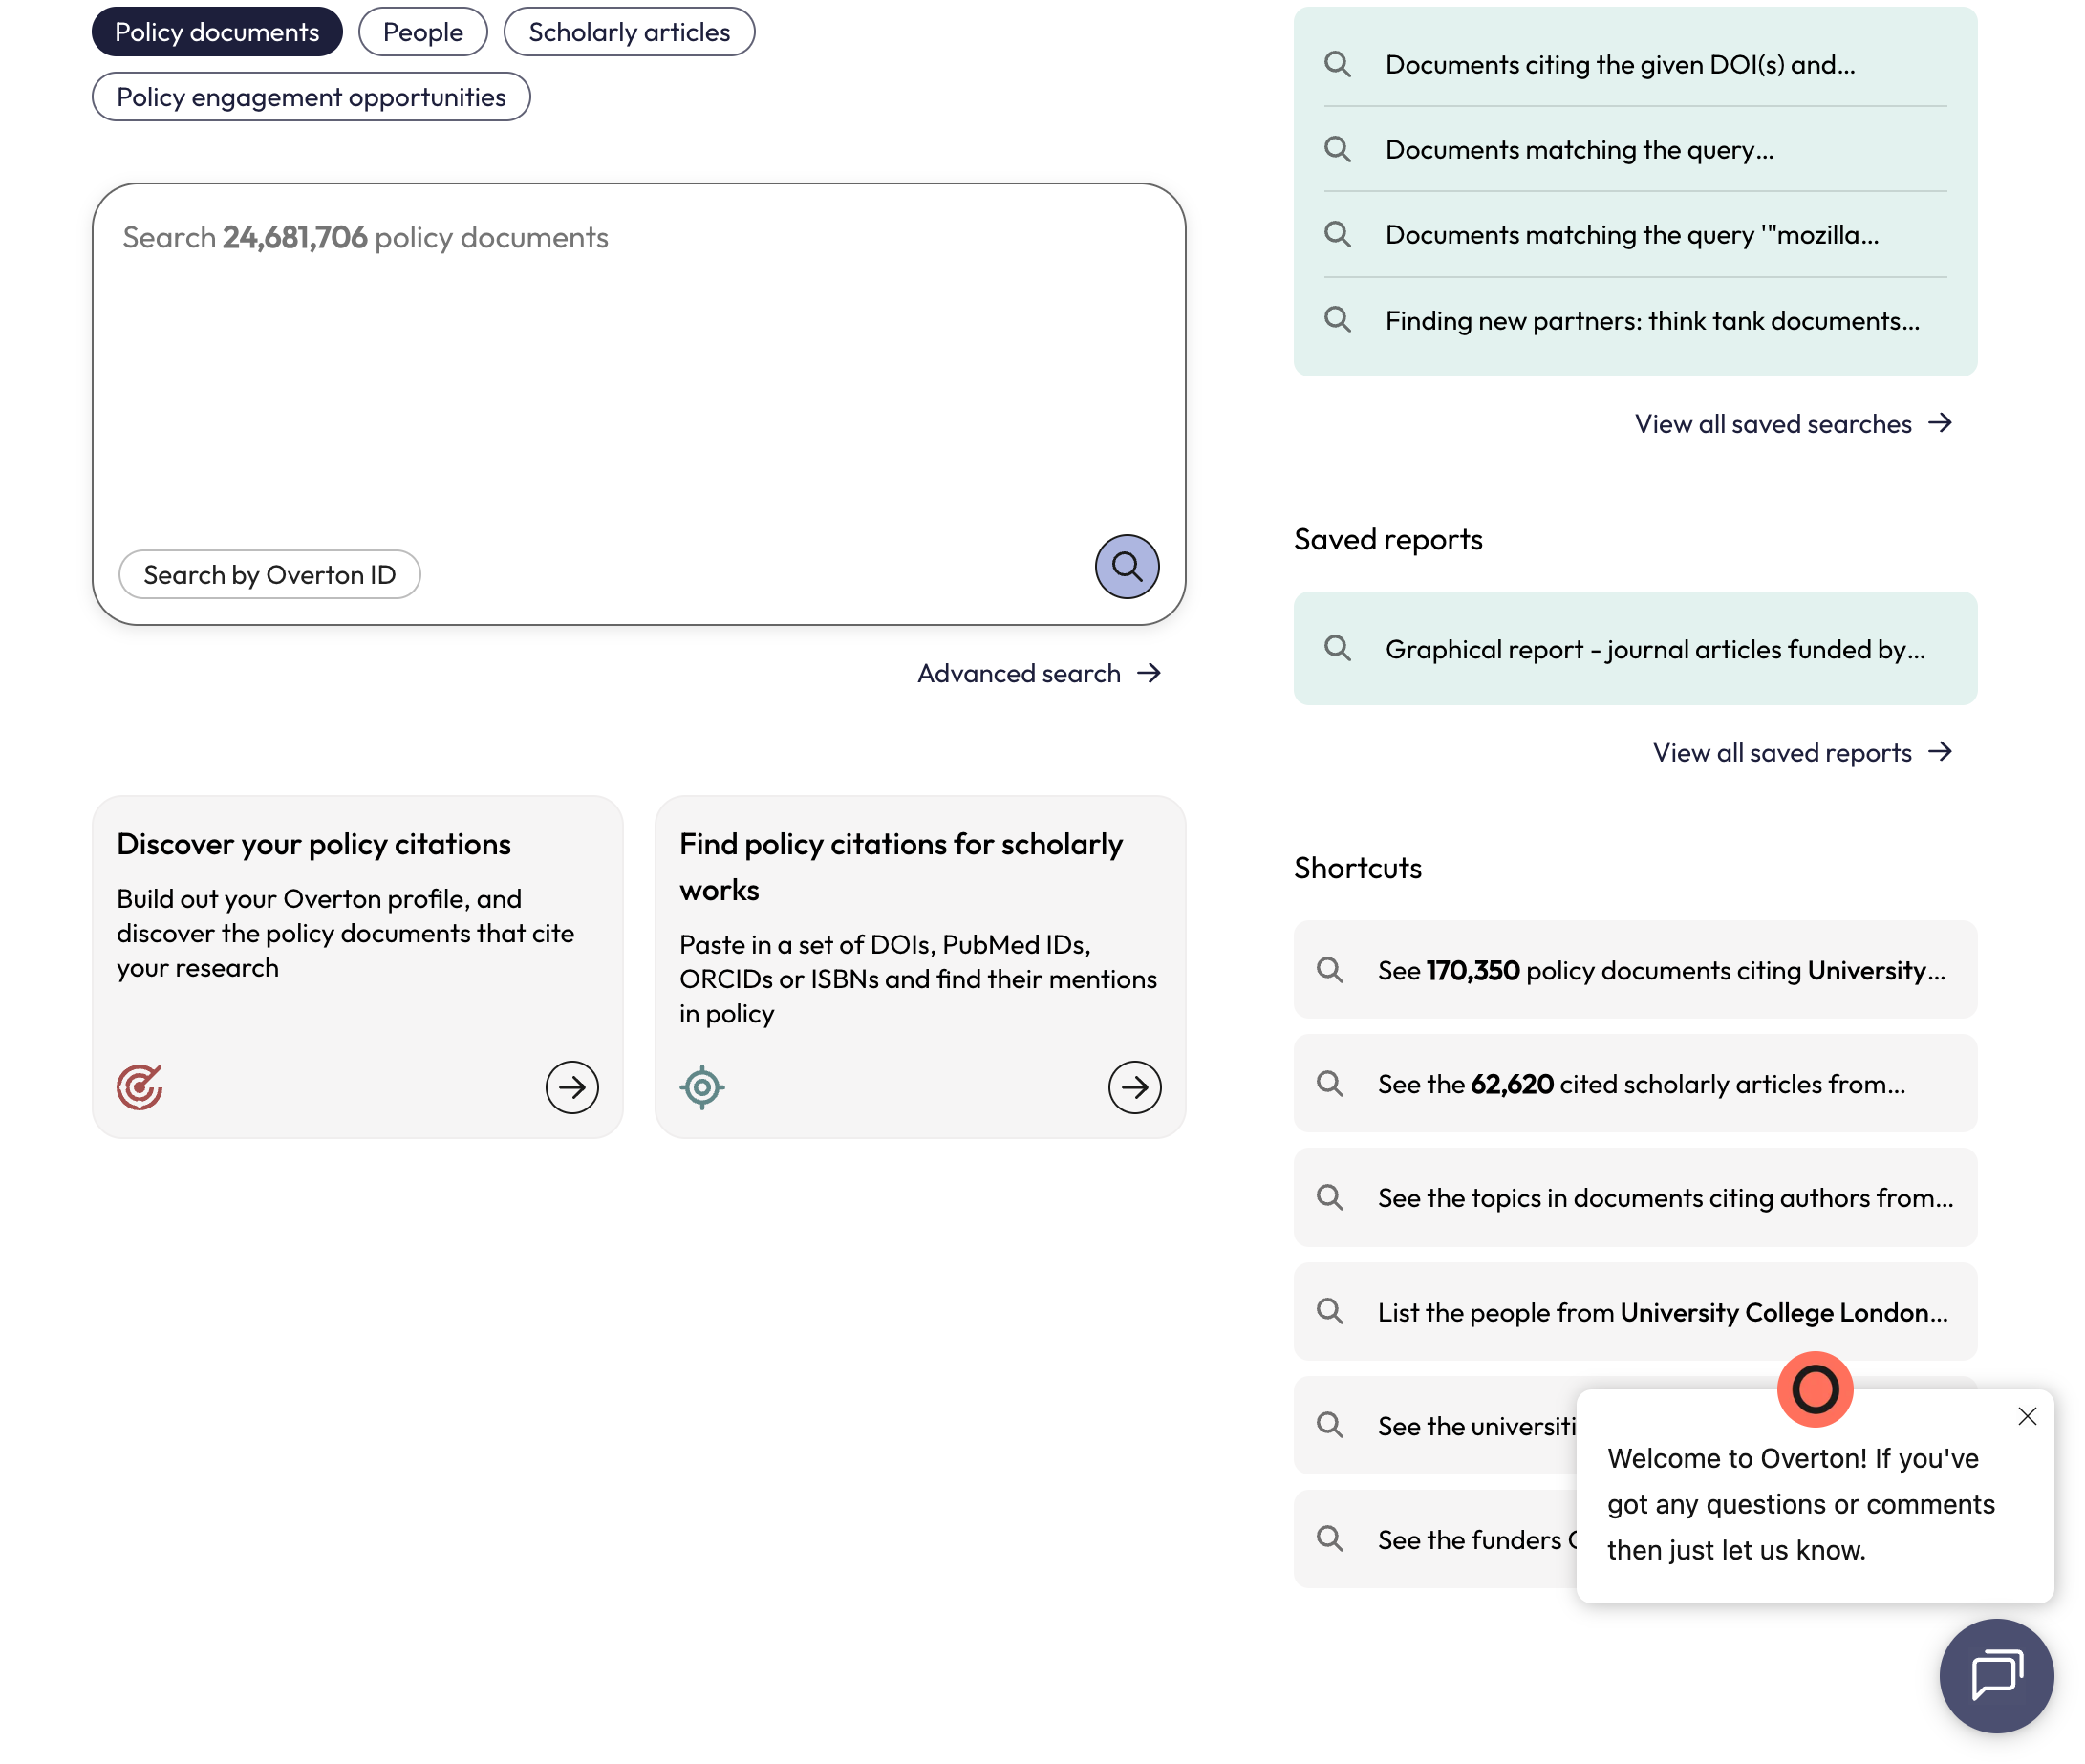Click magnifier icon beside Documents citing the given DOI(s)
The image size is (2085, 1764).
pos(1337,64)
